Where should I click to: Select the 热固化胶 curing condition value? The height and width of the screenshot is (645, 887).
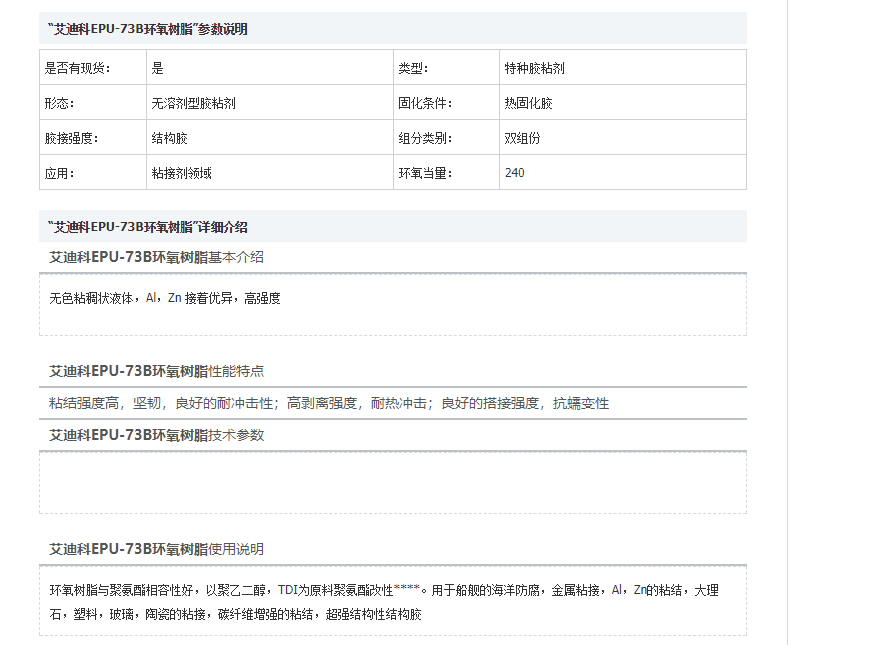coord(528,101)
